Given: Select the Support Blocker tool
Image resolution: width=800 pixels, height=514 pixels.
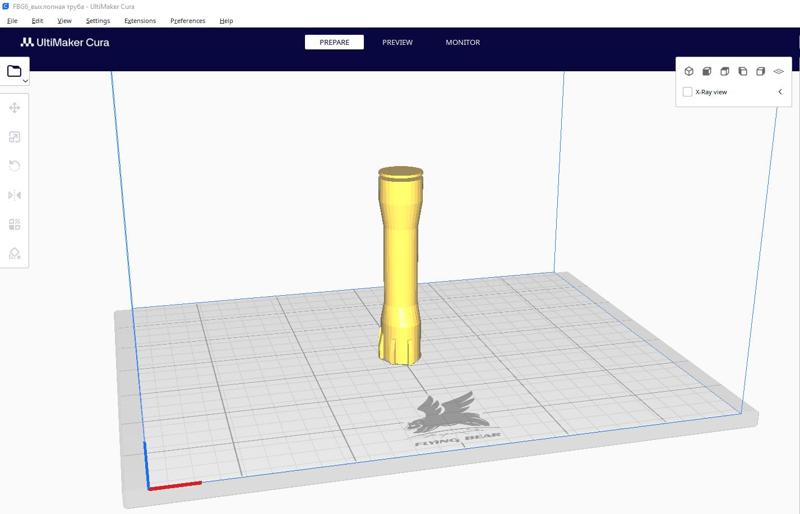Looking at the screenshot, I should pyautogui.click(x=14, y=253).
